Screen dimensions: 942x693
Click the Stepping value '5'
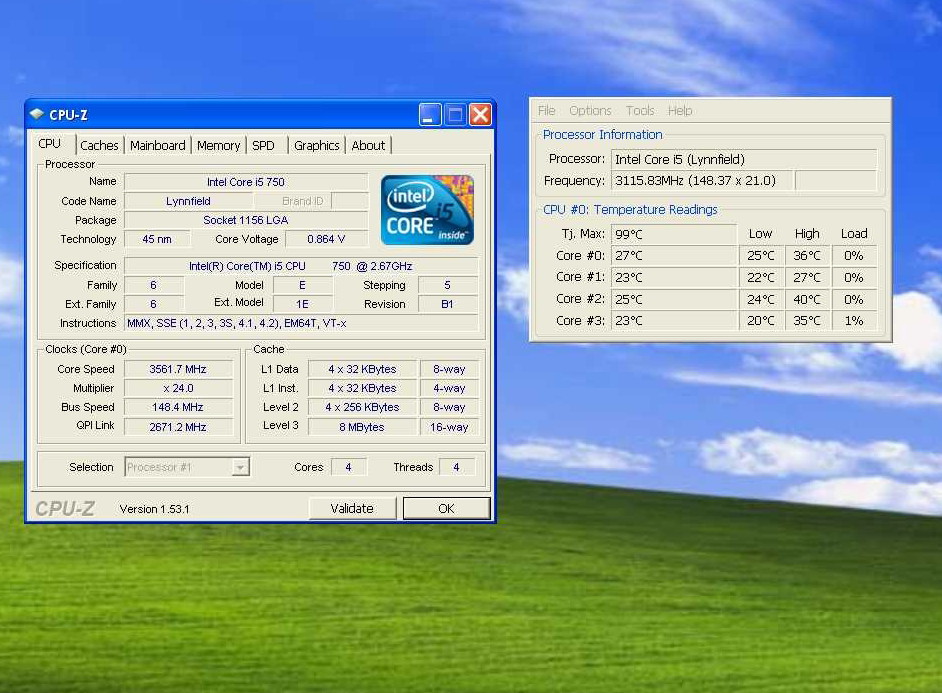pos(448,285)
